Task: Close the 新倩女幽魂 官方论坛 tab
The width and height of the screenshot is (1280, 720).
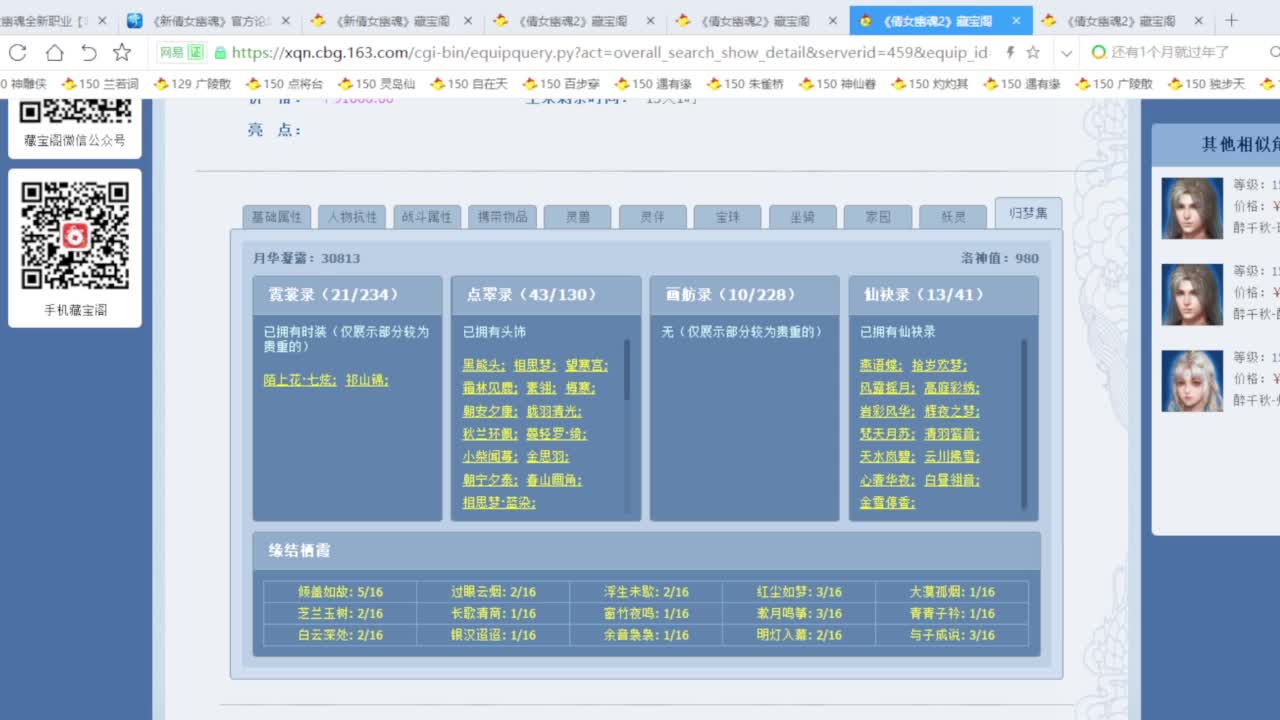Action: (285, 20)
